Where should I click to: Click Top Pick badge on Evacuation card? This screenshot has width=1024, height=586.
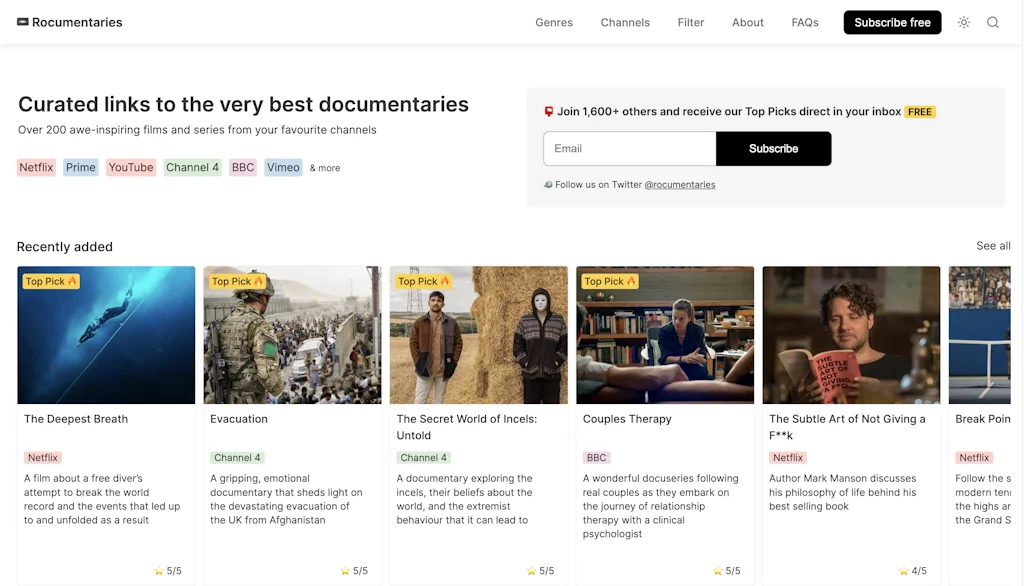[x=237, y=282]
